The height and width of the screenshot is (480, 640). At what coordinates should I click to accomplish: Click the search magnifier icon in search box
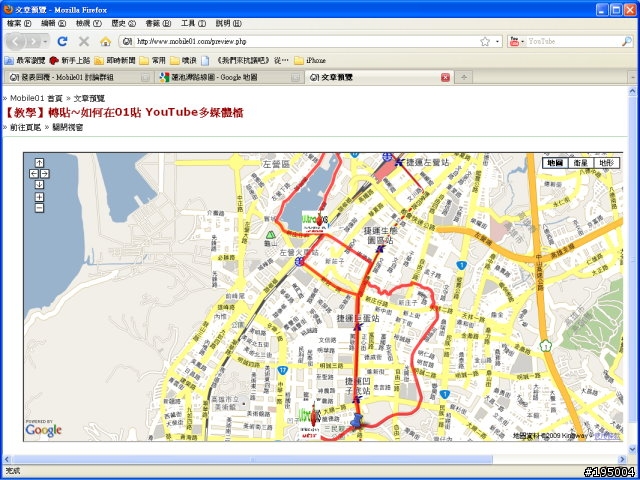tap(627, 41)
